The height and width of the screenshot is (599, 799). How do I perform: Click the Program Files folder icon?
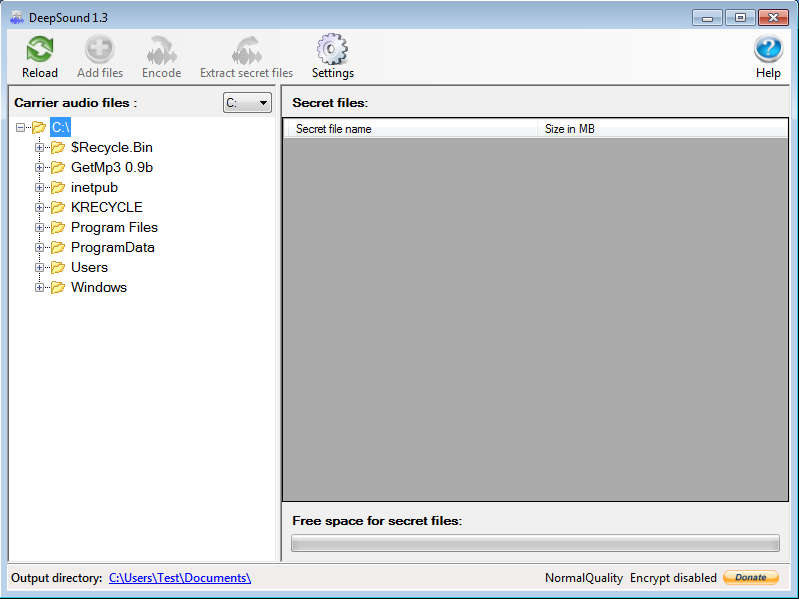pyautogui.click(x=58, y=227)
